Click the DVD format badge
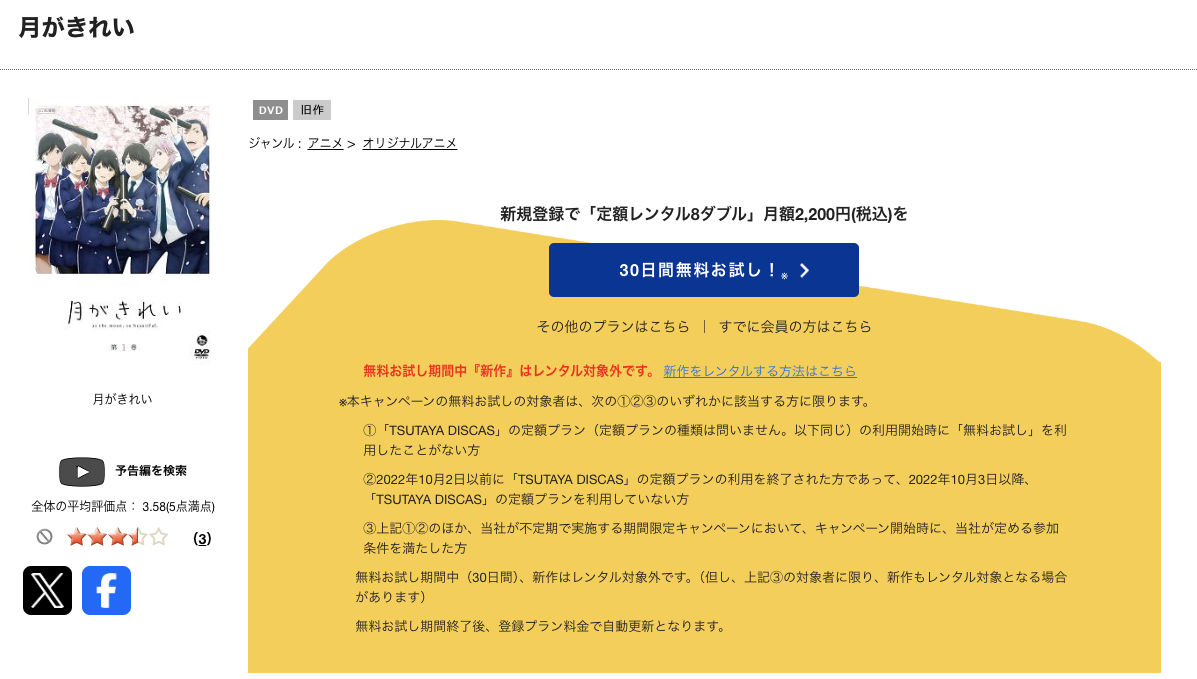The width and height of the screenshot is (1197, 679). (x=270, y=110)
